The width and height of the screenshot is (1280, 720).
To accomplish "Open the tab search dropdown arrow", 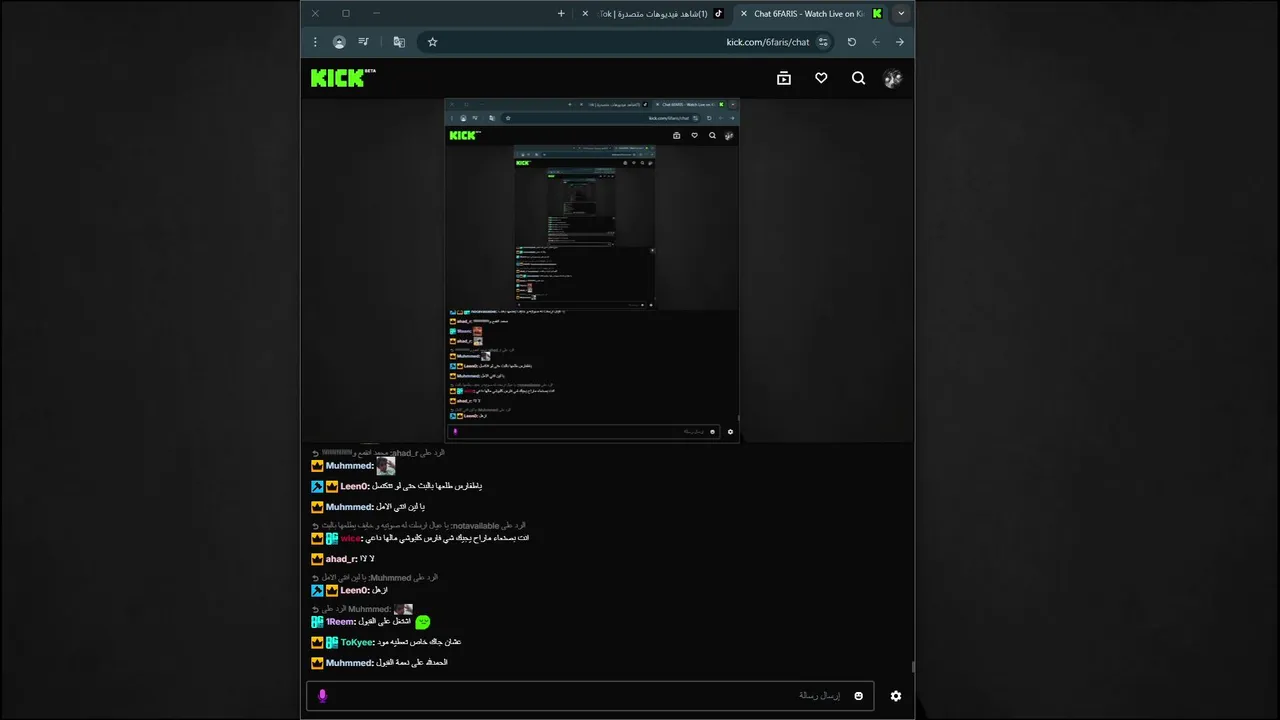I will (x=901, y=14).
